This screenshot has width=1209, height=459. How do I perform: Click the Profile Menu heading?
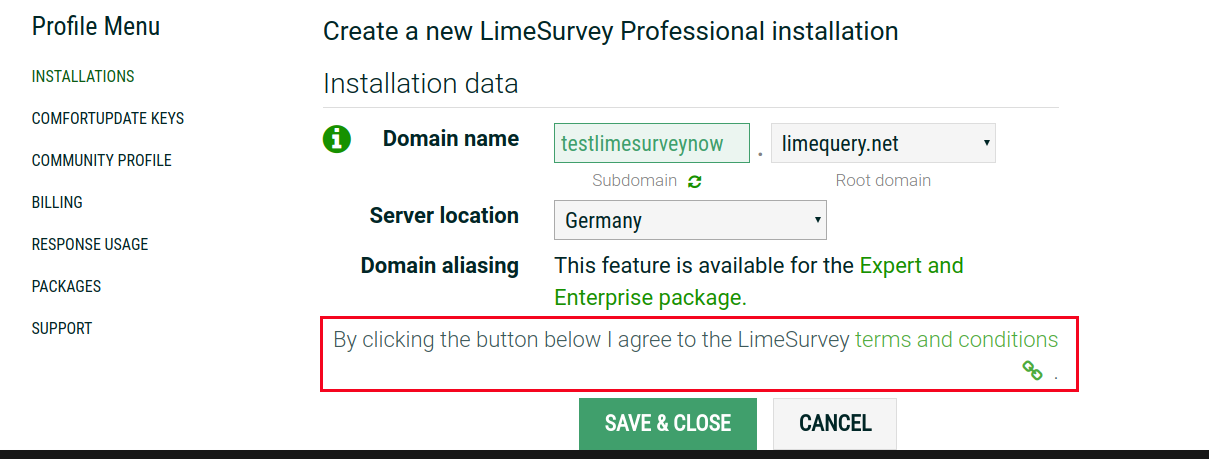[x=96, y=26]
